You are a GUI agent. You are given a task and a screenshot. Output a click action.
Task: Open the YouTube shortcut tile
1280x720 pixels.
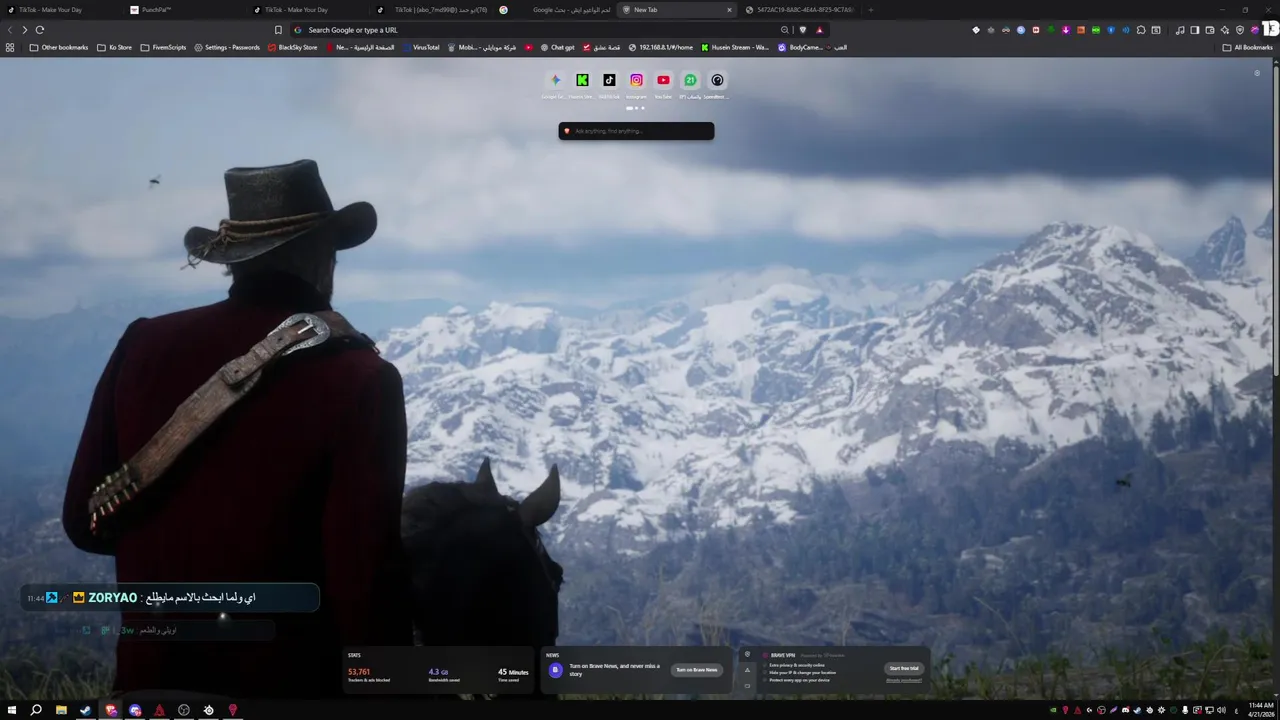point(663,80)
